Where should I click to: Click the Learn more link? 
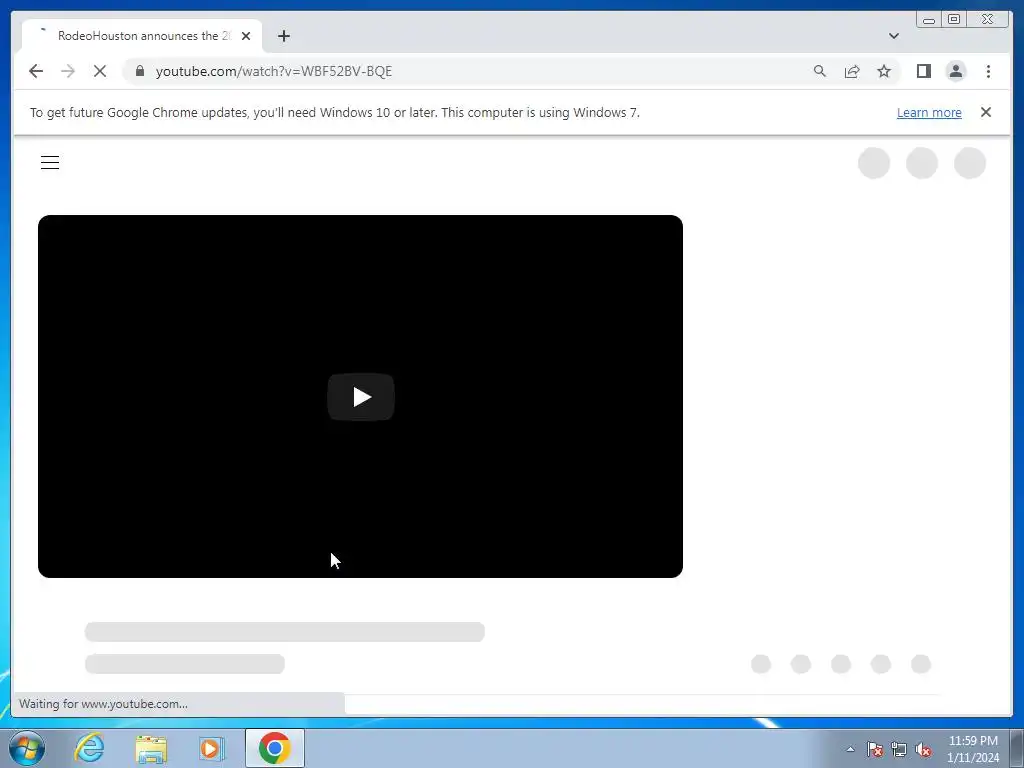tap(929, 112)
